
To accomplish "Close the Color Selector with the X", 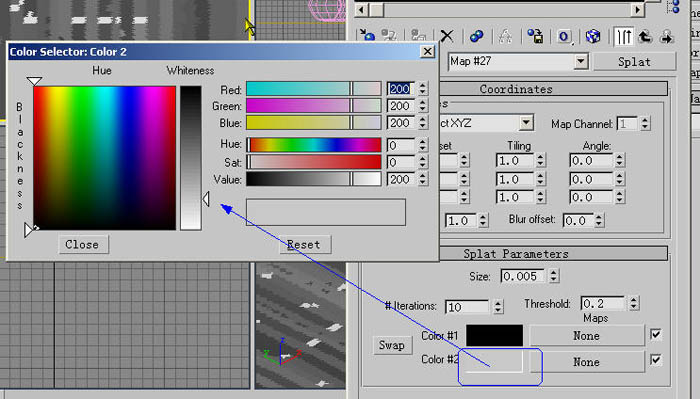I will pyautogui.click(x=427, y=51).
